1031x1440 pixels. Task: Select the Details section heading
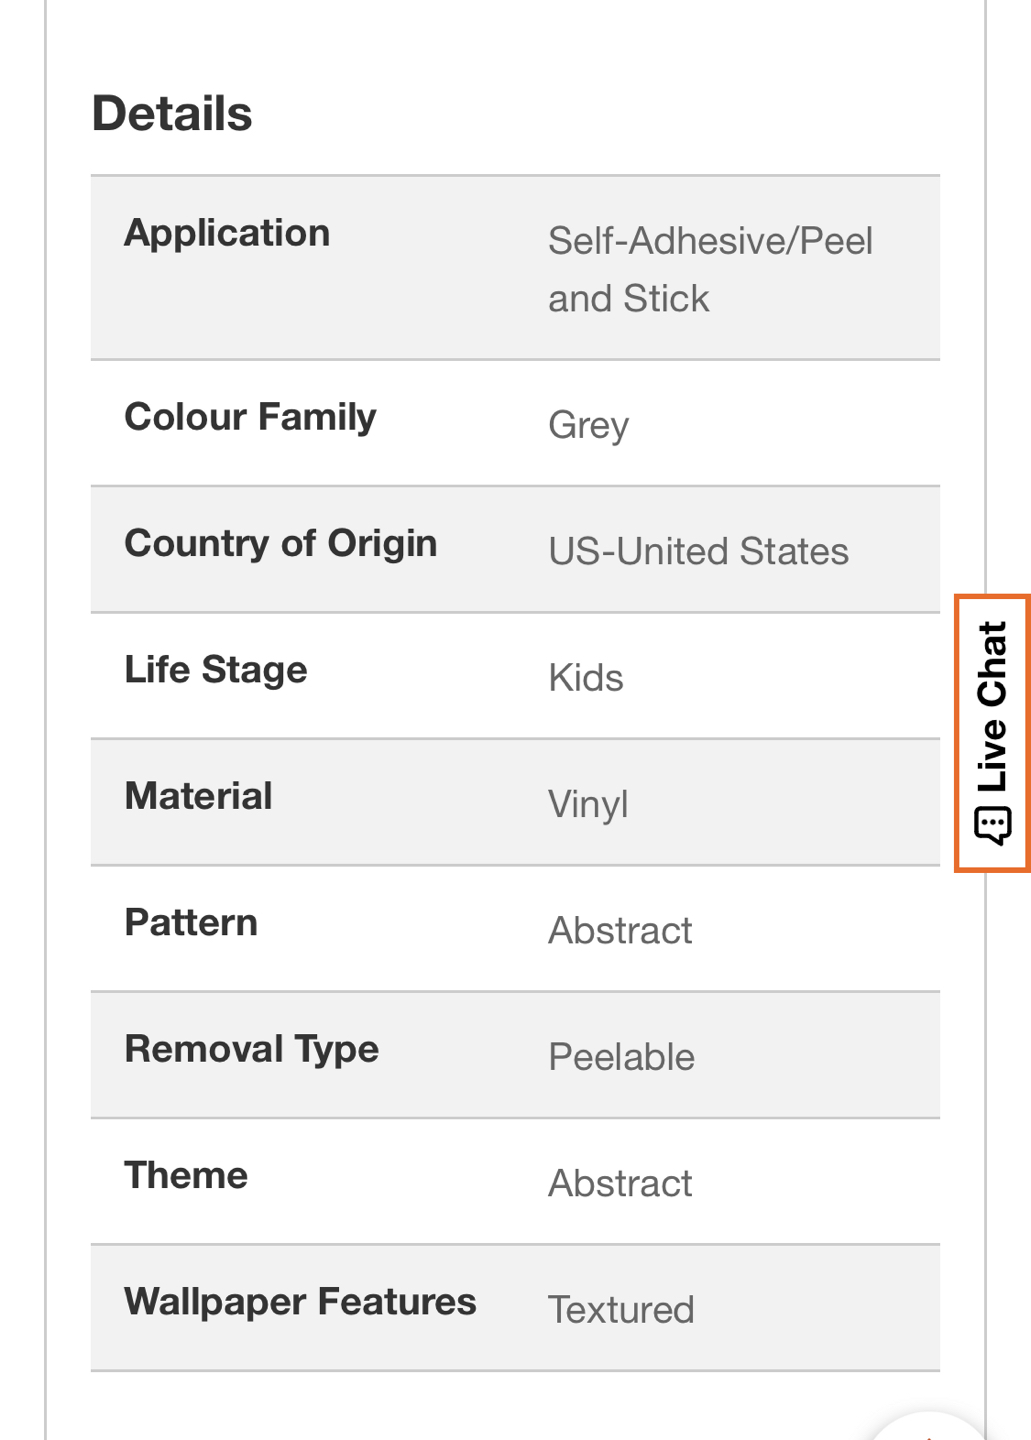click(x=172, y=113)
